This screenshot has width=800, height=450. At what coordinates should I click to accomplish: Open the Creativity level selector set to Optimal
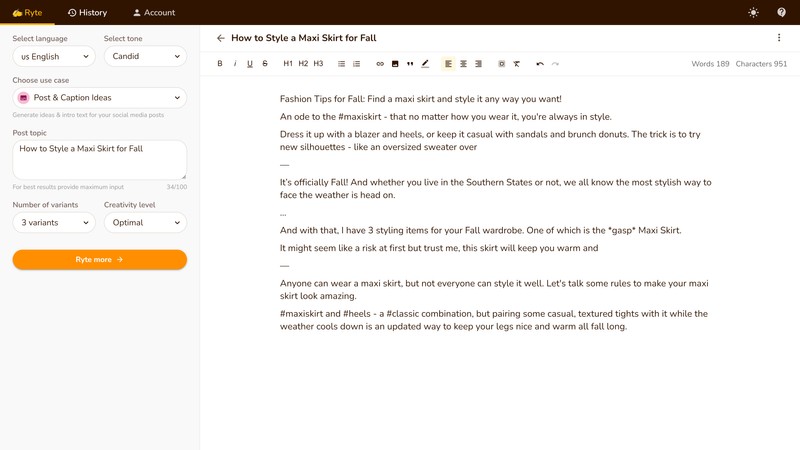tap(145, 223)
